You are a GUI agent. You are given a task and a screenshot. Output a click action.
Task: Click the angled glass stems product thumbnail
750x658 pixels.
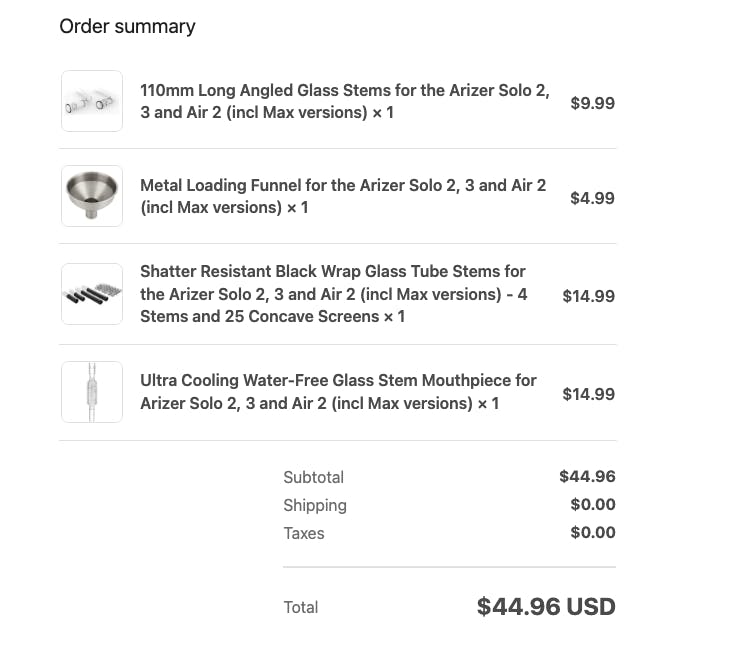(x=92, y=101)
